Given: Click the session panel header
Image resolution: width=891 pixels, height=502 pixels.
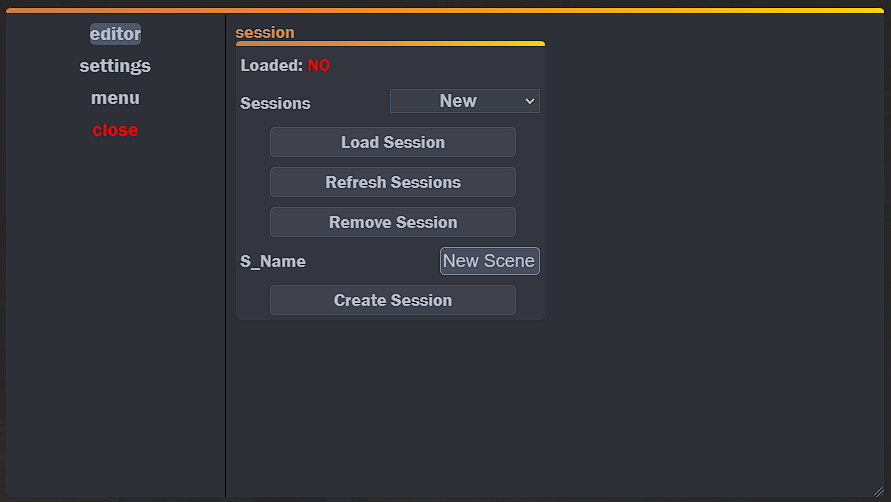Looking at the screenshot, I should [x=265, y=32].
